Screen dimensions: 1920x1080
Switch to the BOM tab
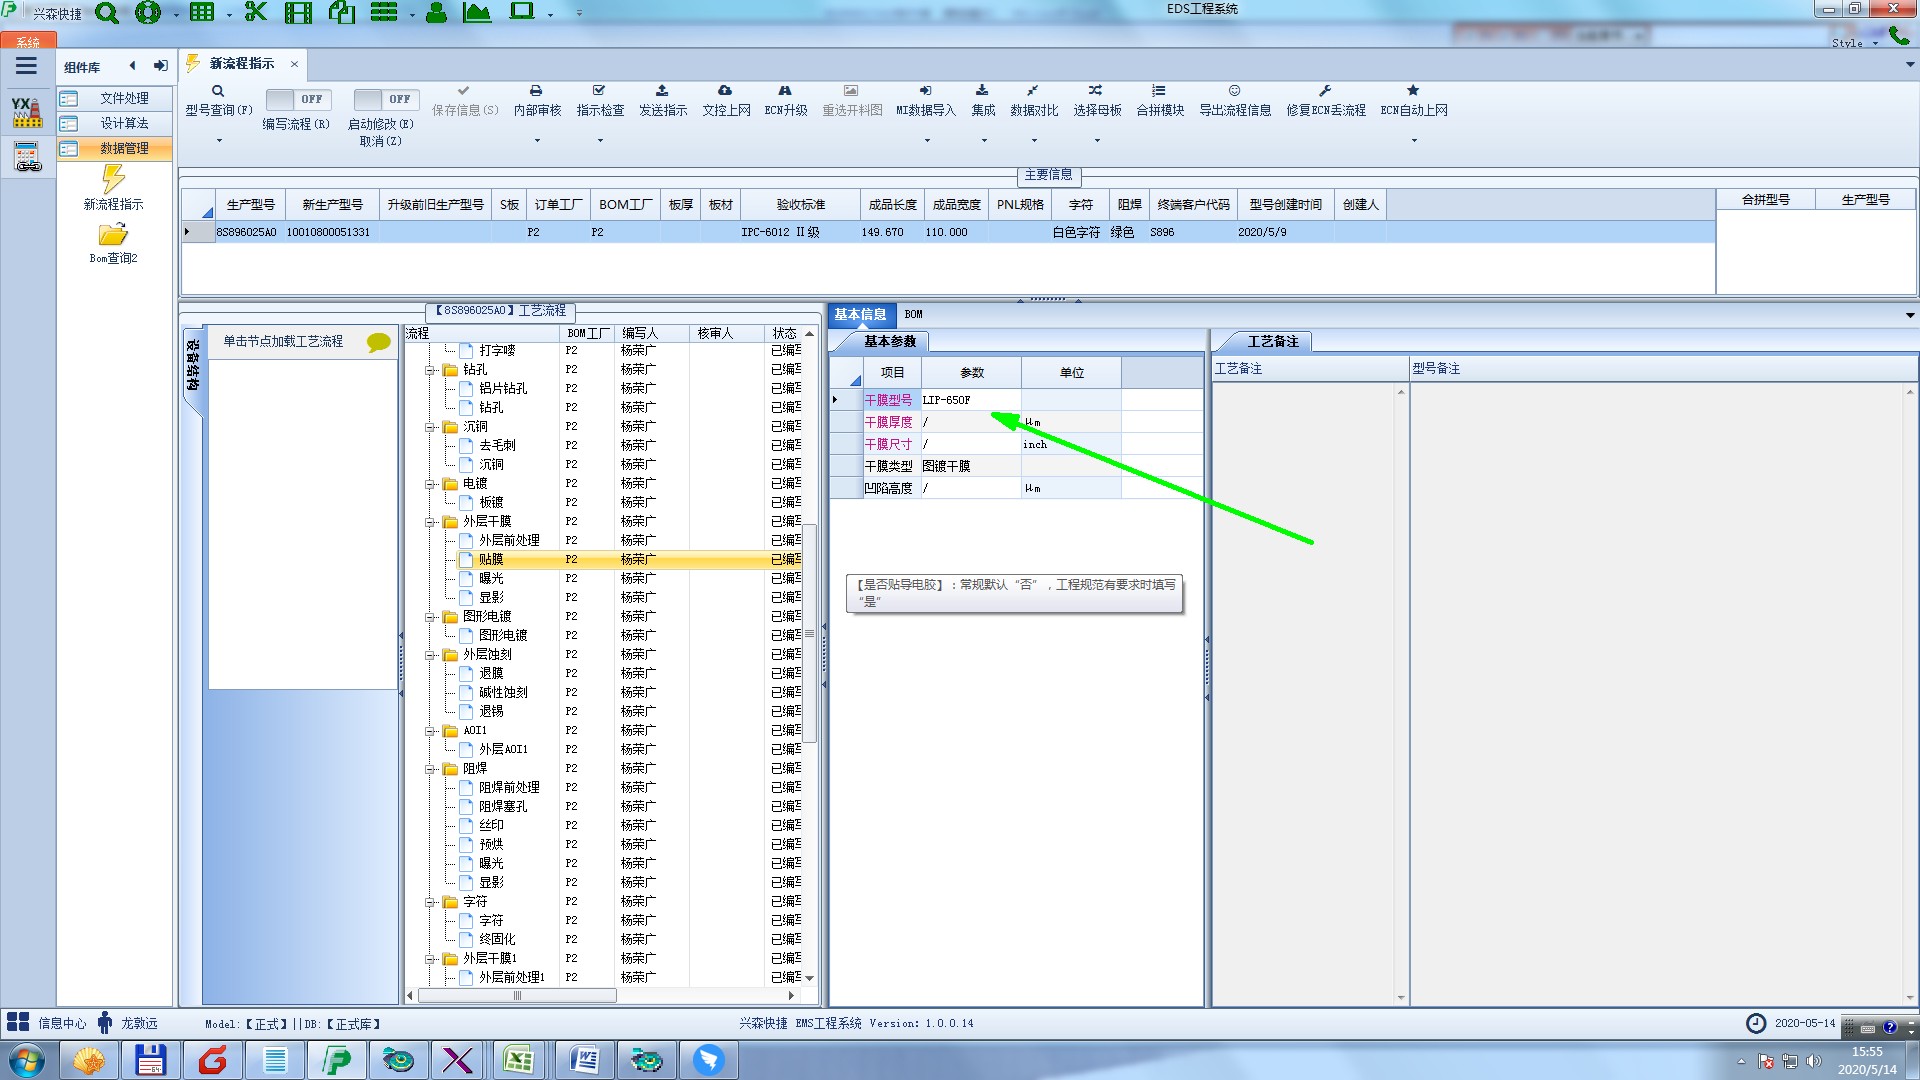(913, 314)
